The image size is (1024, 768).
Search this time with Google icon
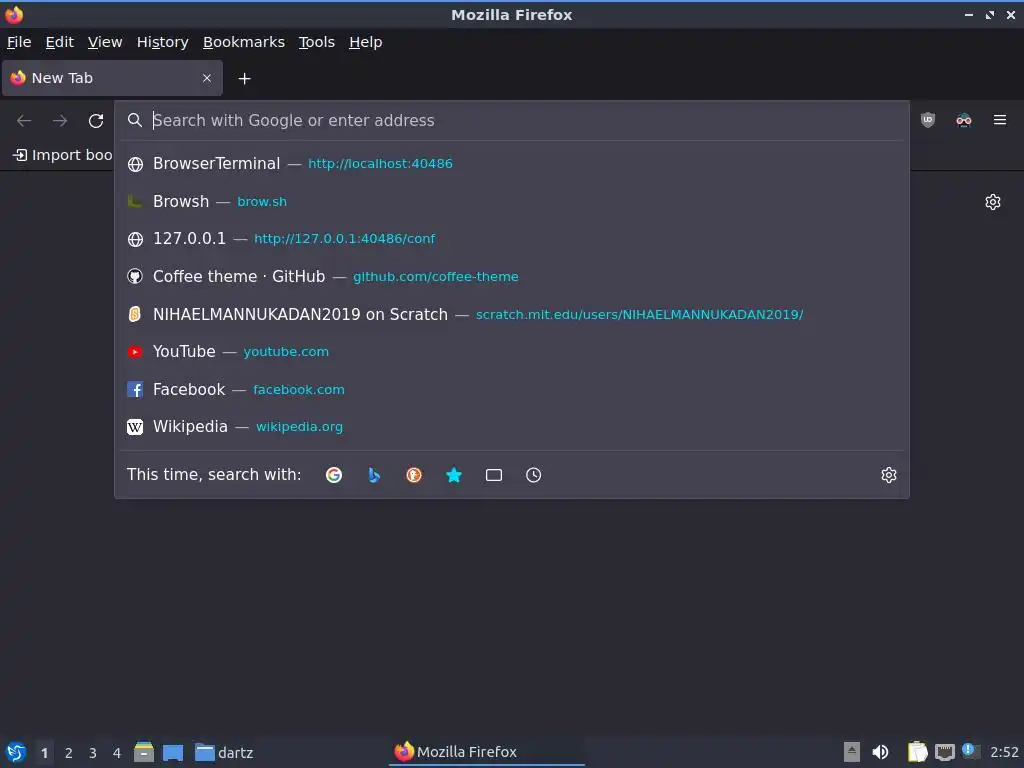[x=334, y=475]
